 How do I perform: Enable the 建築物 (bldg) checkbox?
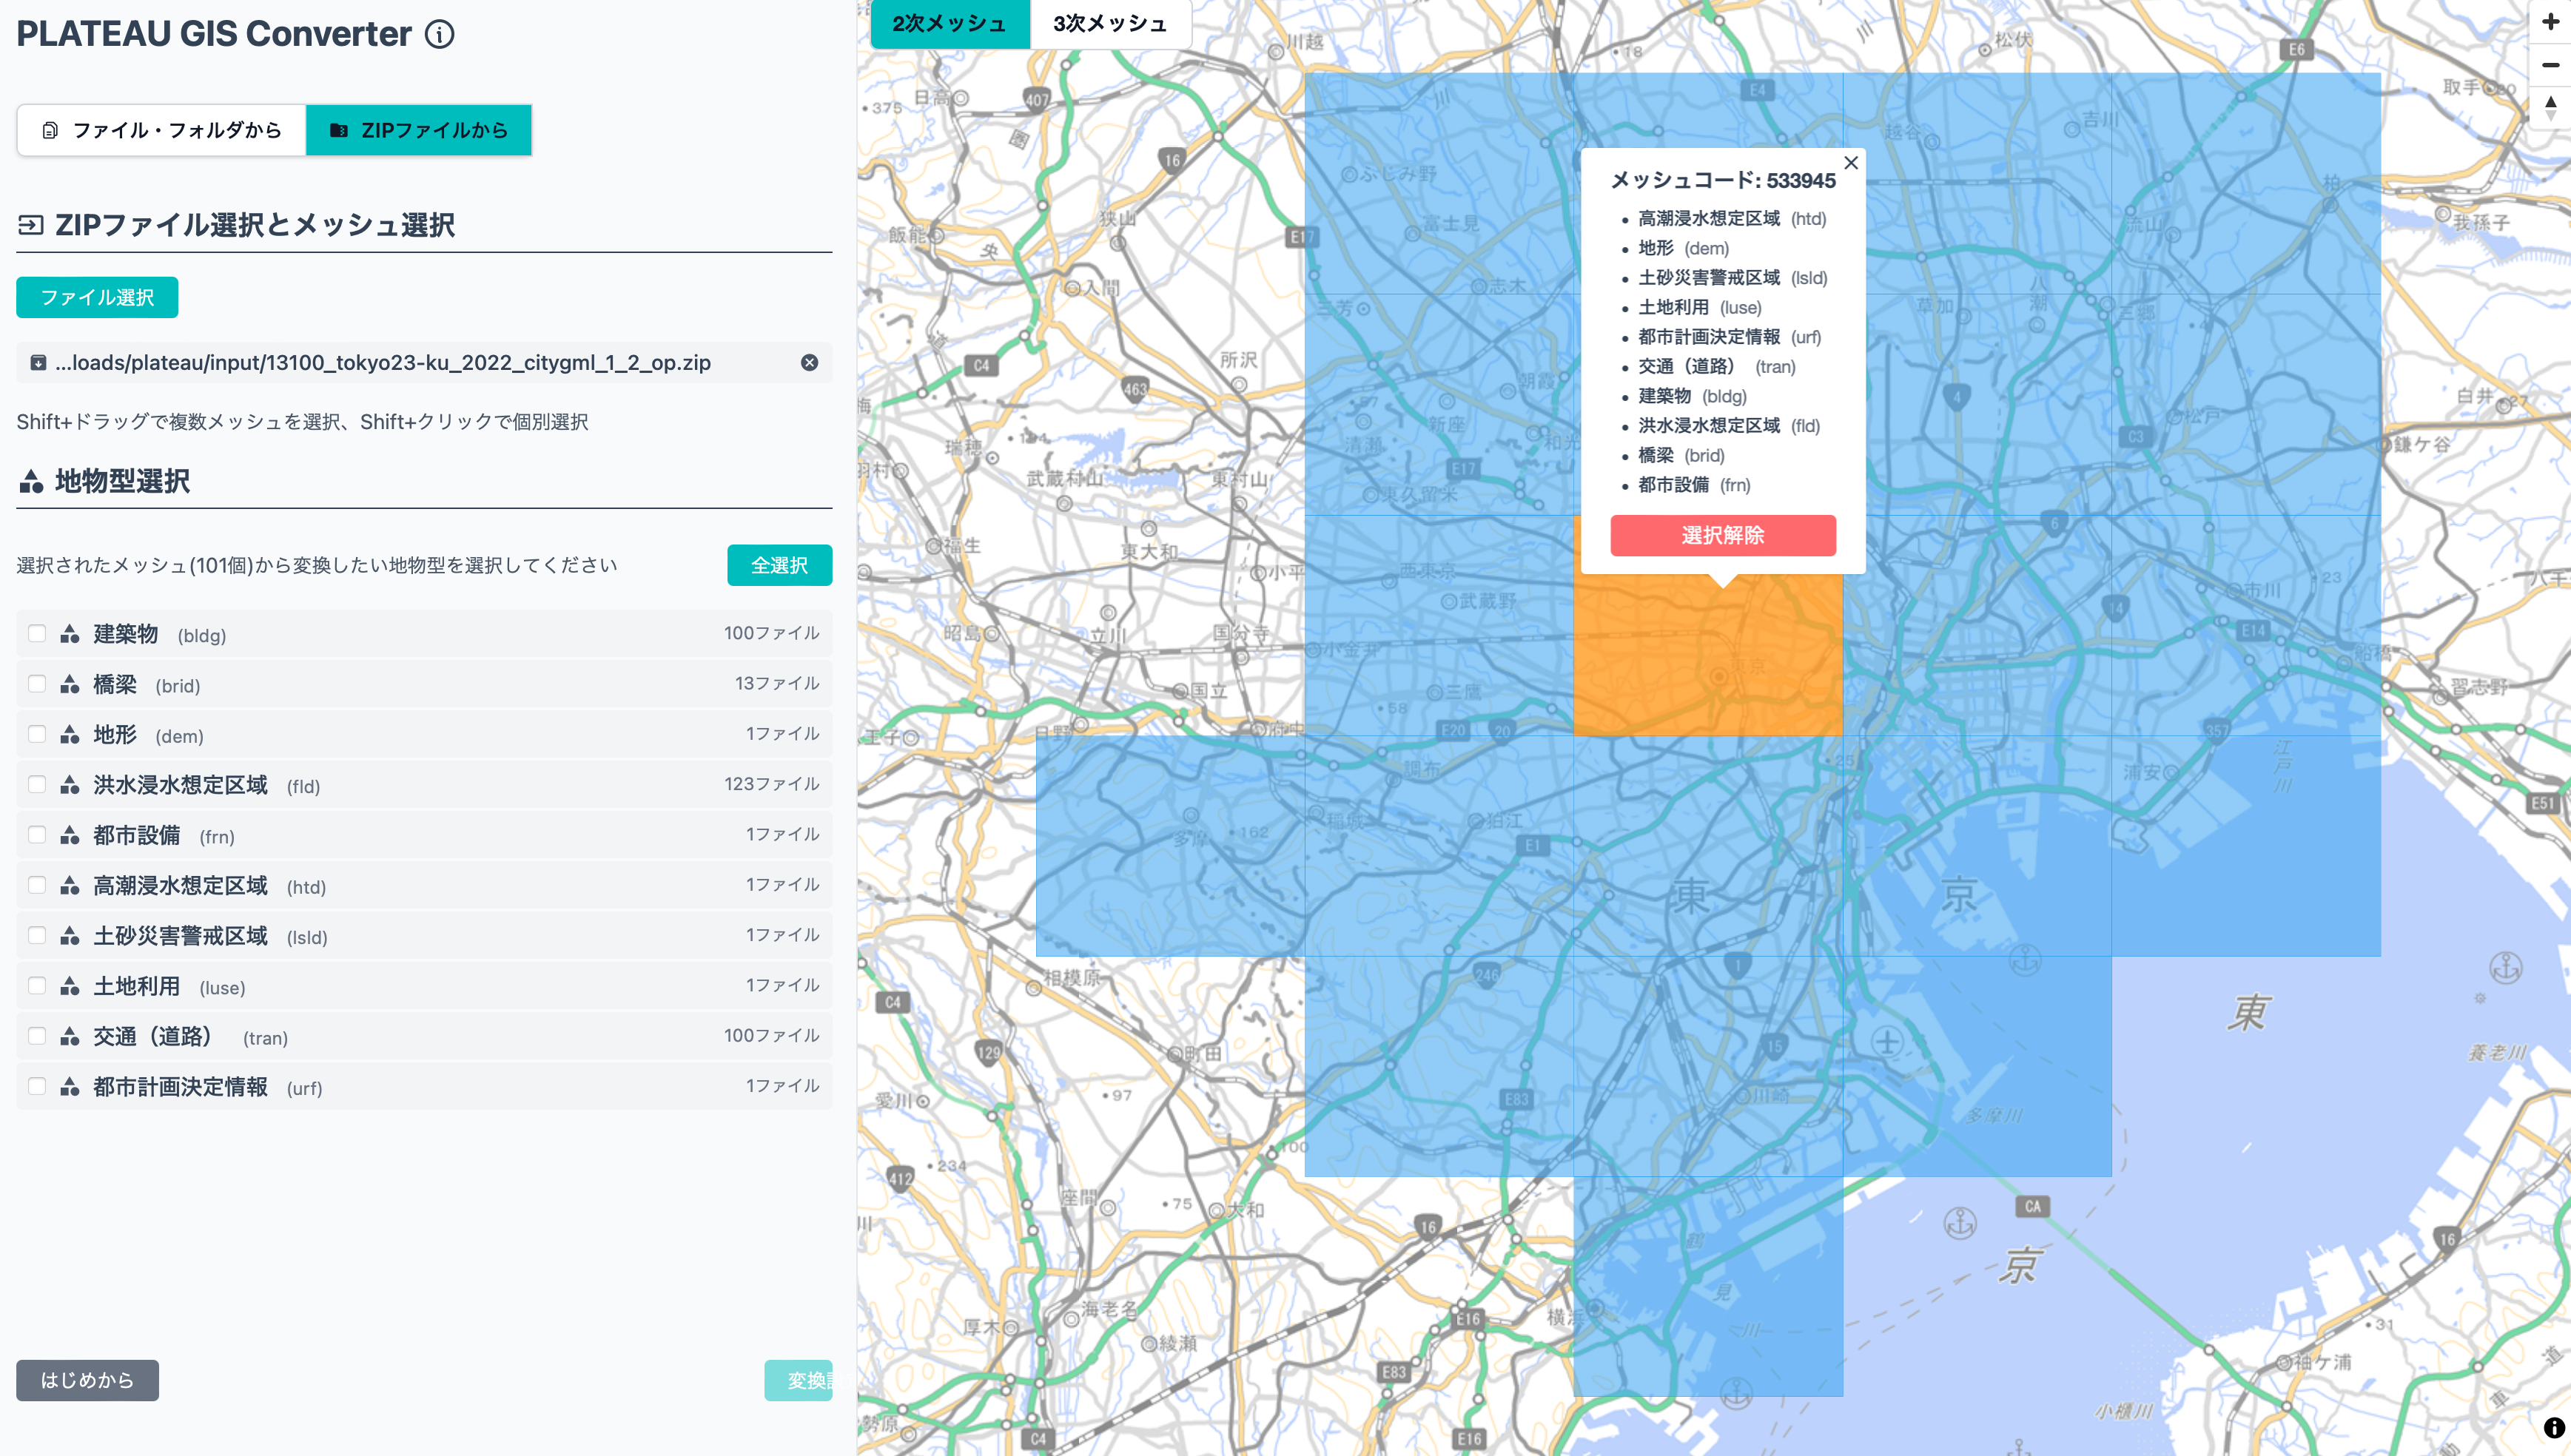[x=37, y=634]
